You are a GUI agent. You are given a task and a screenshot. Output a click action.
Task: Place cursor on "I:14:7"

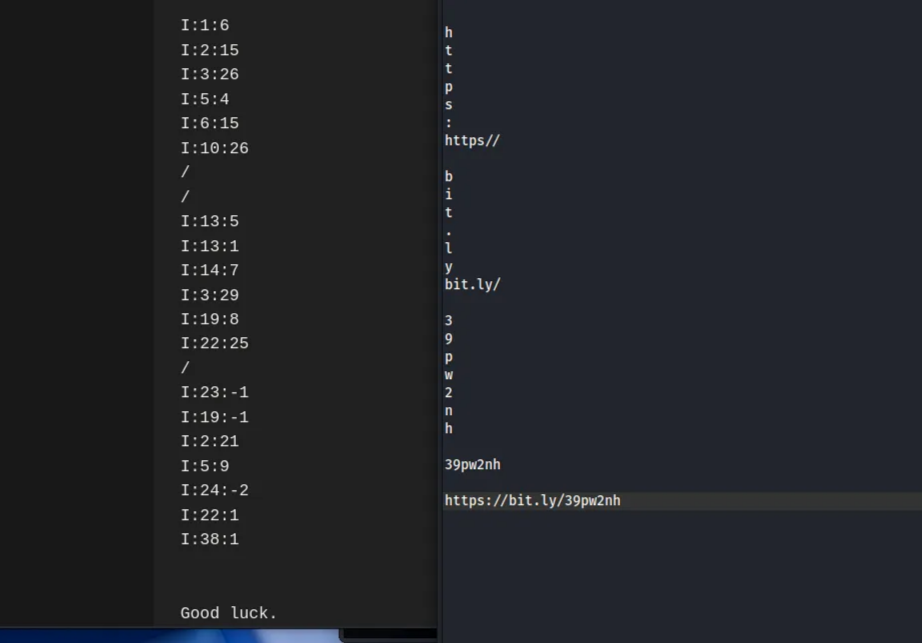coord(209,270)
